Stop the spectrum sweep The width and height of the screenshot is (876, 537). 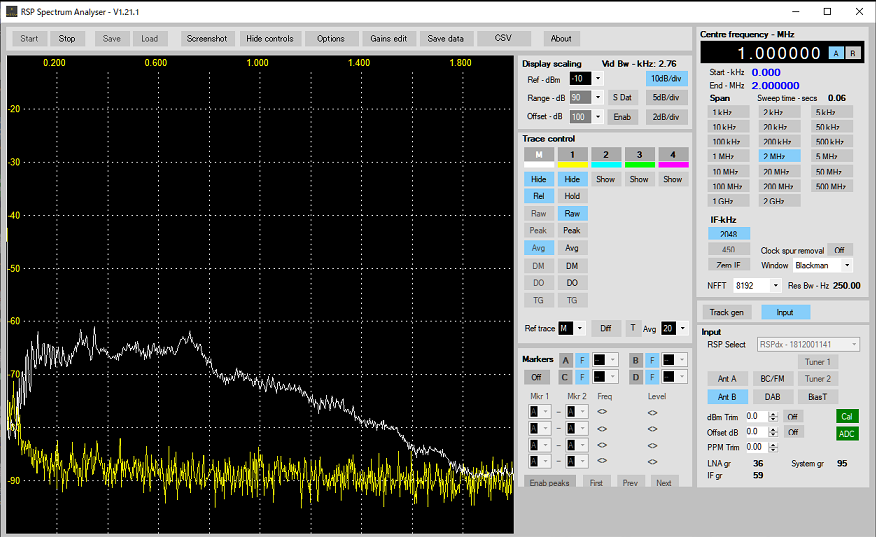67,39
